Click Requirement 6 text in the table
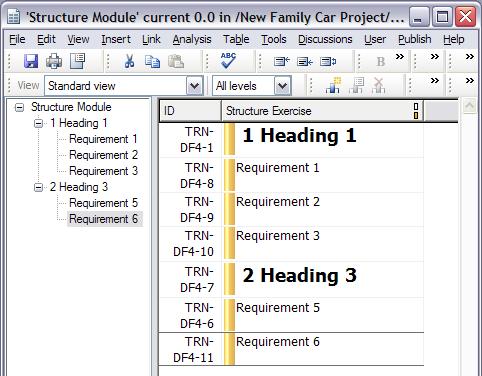This screenshot has height=376, width=482. click(278, 342)
